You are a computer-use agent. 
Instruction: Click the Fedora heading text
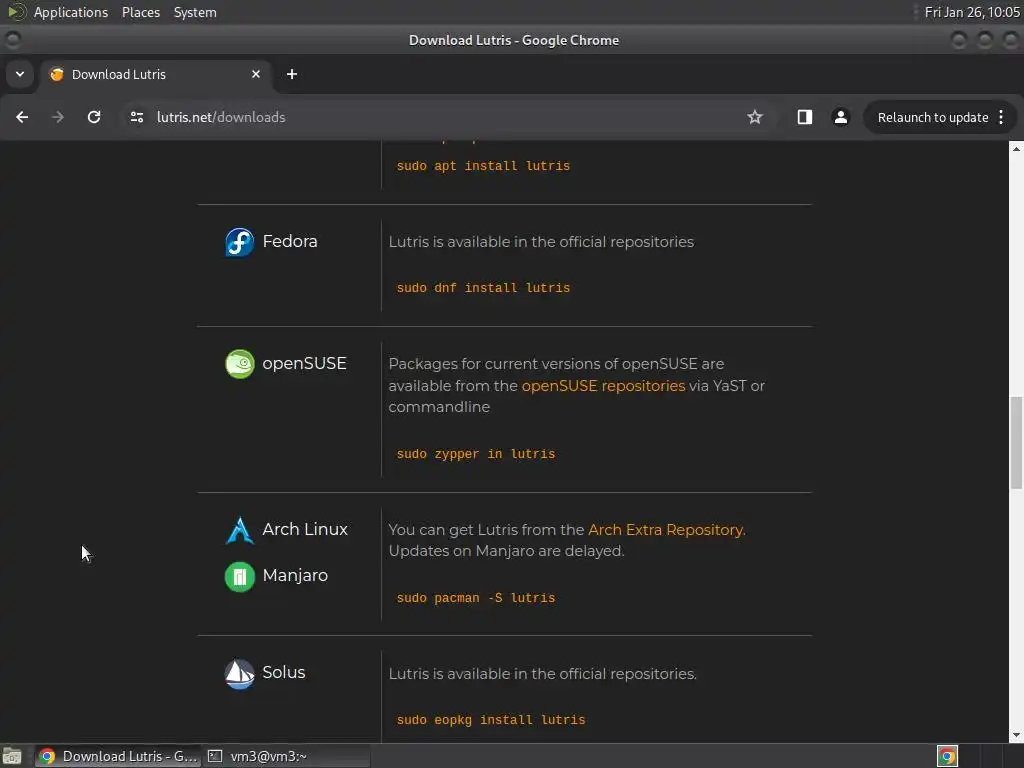(290, 241)
